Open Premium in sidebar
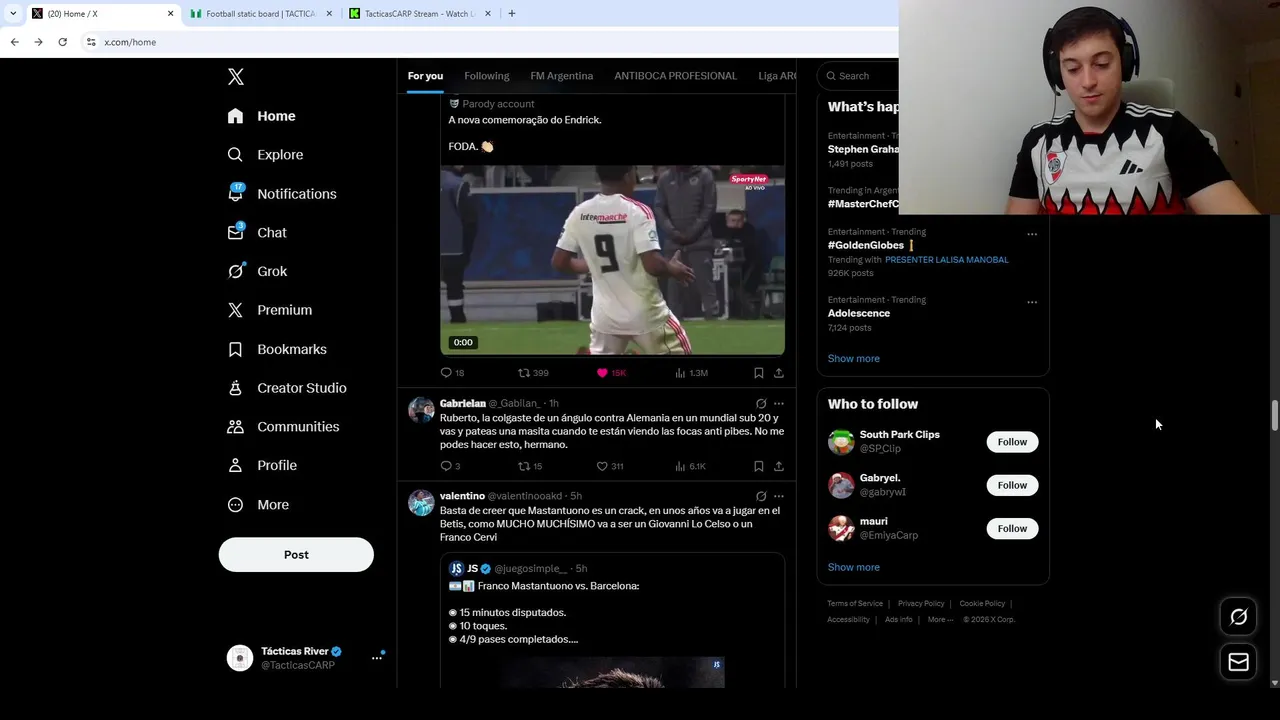The width and height of the screenshot is (1280, 720). pyautogui.click(x=270, y=310)
